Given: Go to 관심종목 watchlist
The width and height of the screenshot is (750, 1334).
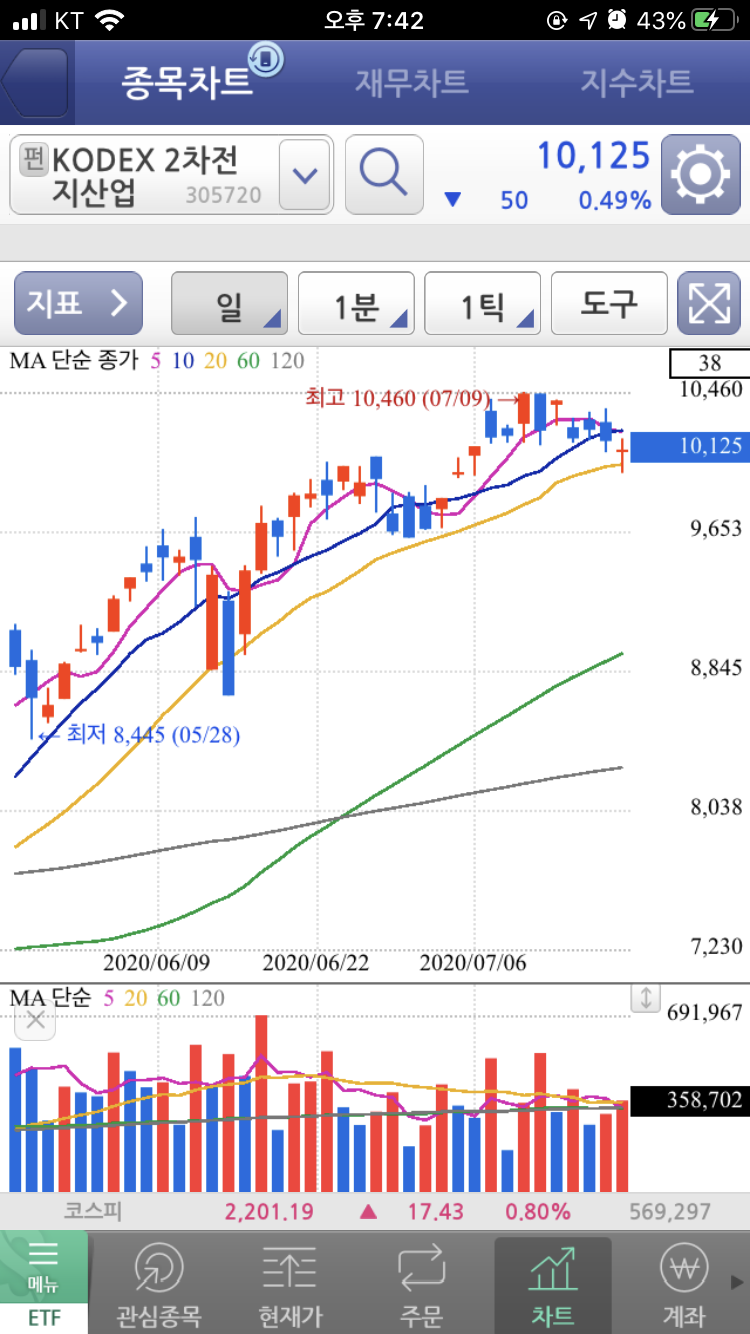Looking at the screenshot, I should (x=159, y=1284).
